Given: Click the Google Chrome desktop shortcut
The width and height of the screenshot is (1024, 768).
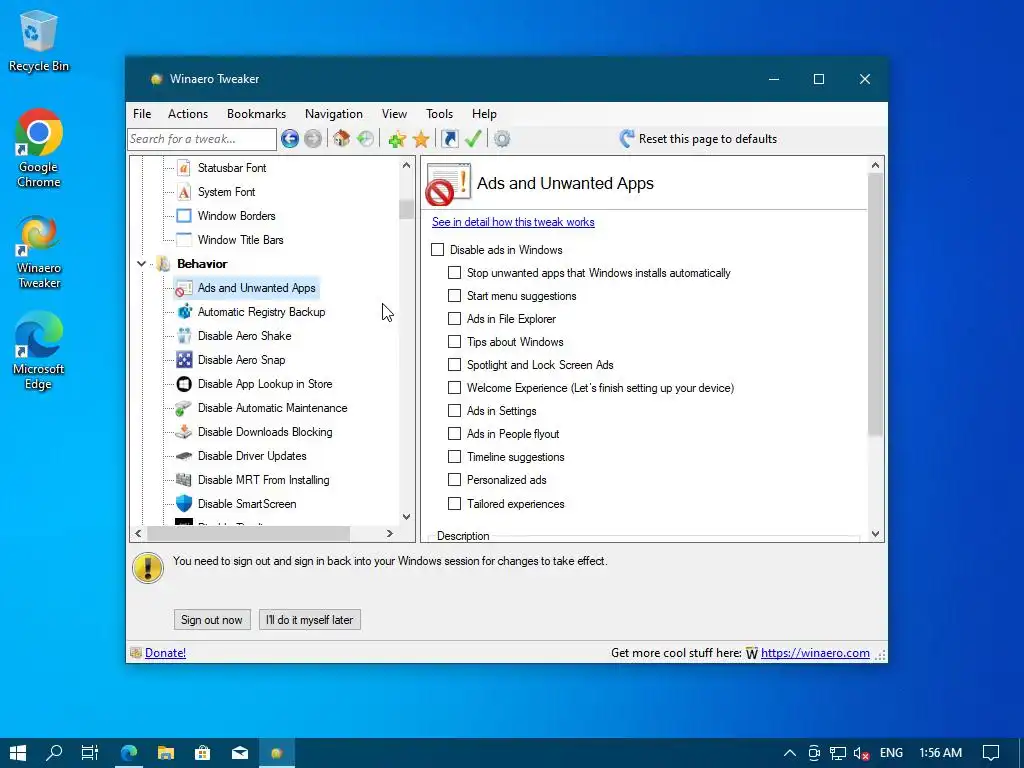Looking at the screenshot, I should (x=39, y=148).
